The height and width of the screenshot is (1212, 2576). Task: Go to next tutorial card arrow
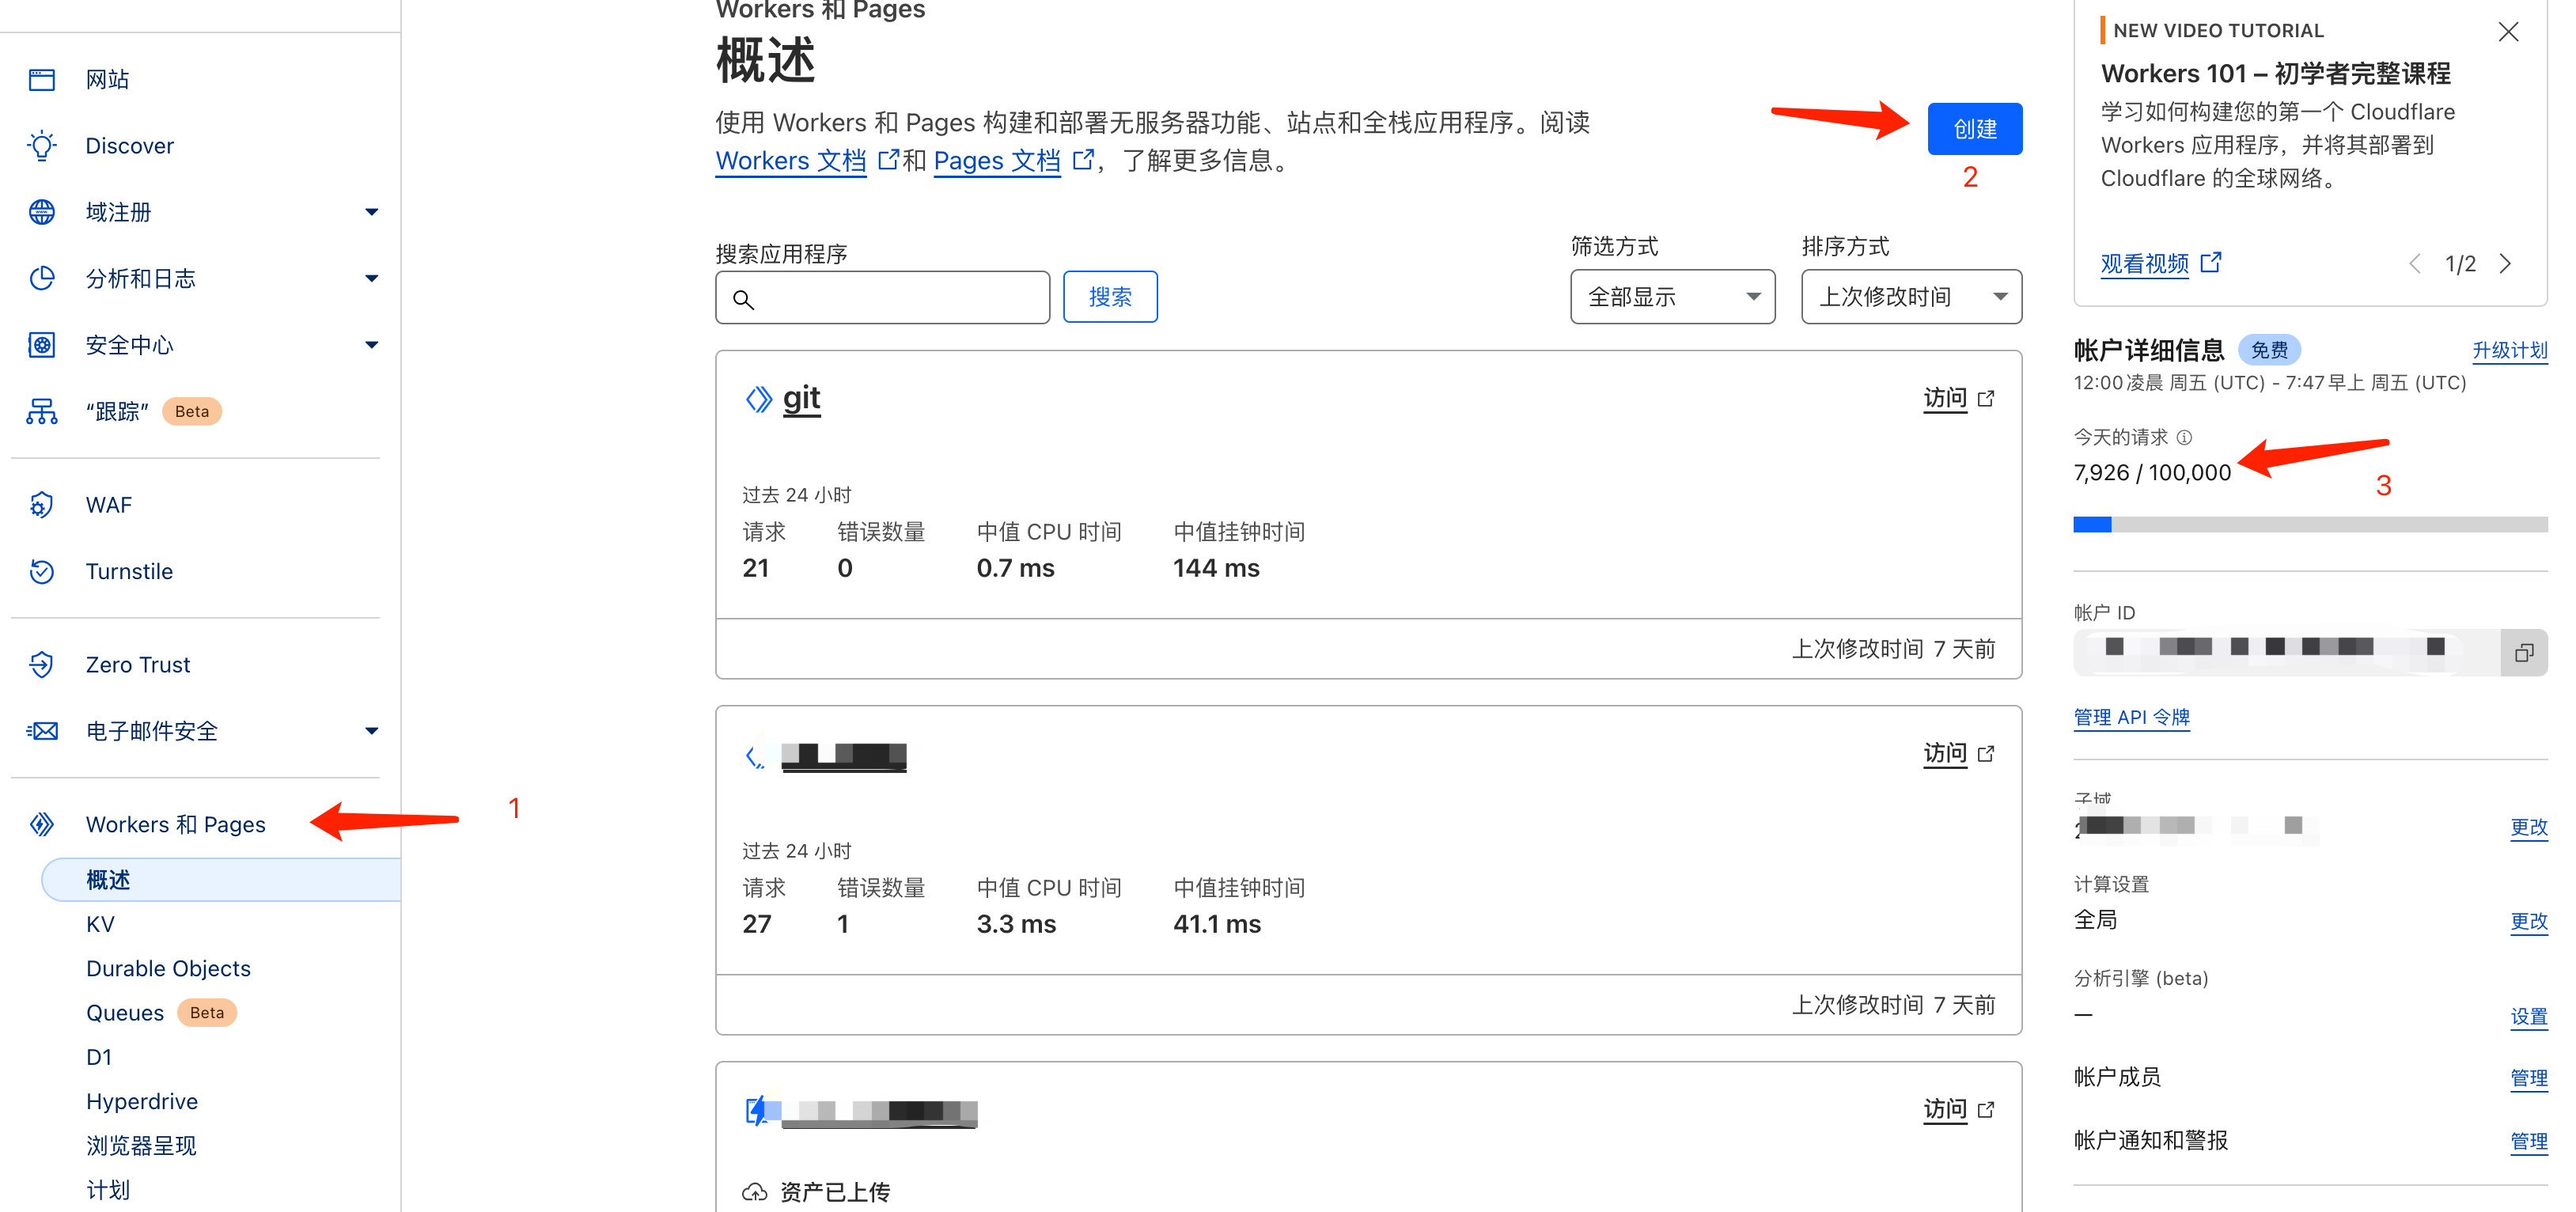click(x=2505, y=264)
